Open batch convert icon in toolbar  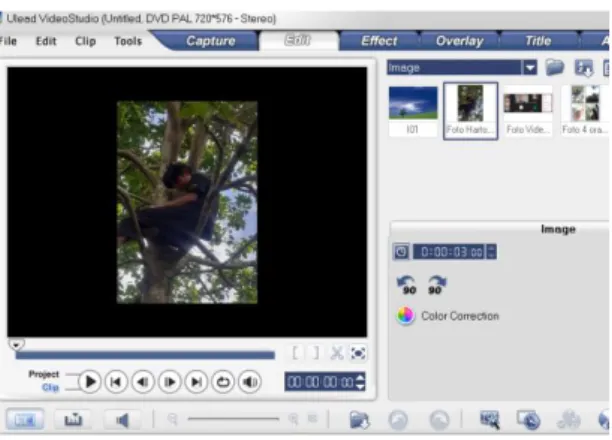528,420
